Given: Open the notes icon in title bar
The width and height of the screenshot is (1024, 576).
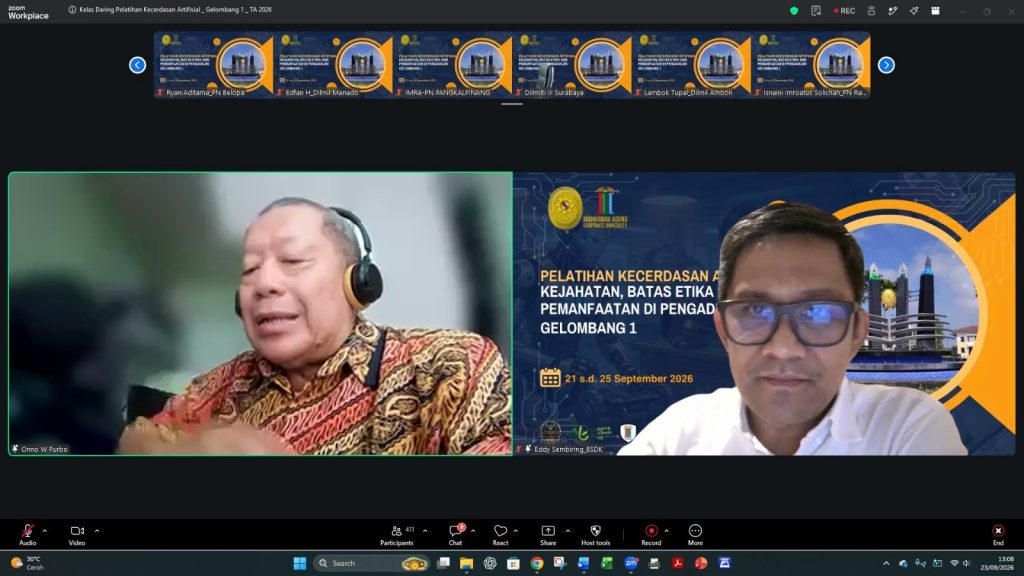Looking at the screenshot, I should pyautogui.click(x=816, y=10).
